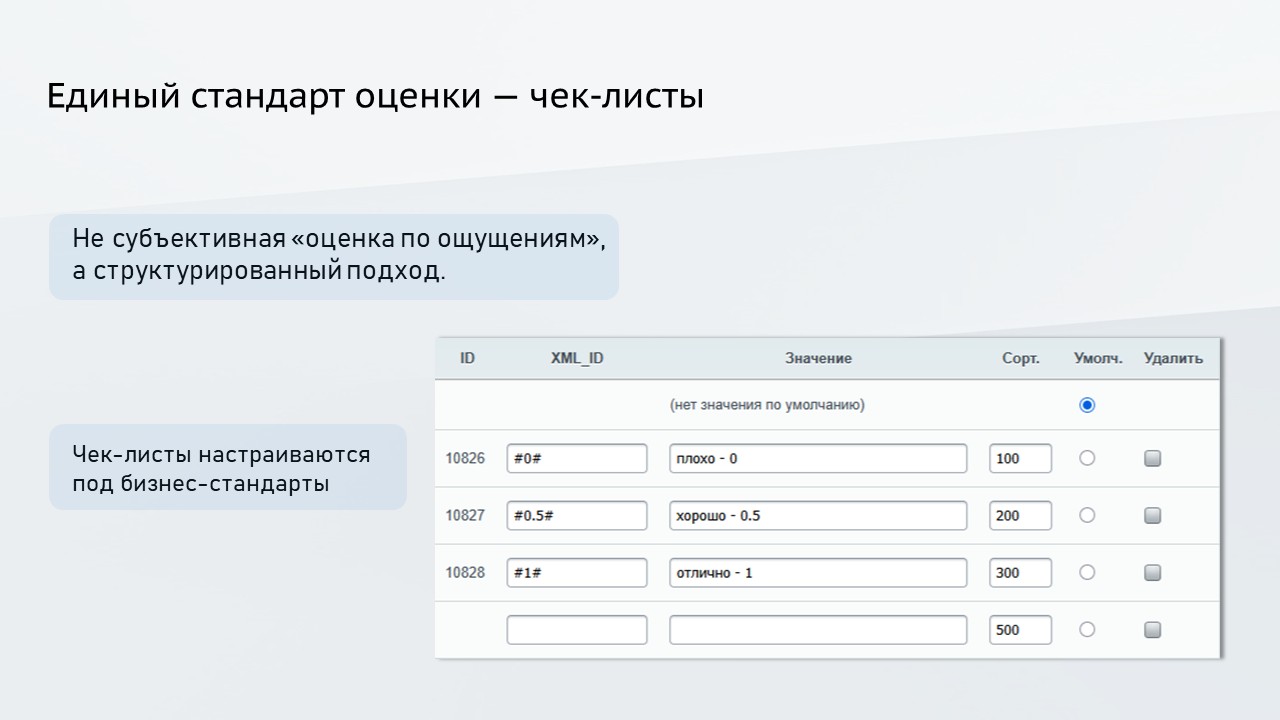The height and width of the screenshot is (720, 1280).
Task: Click the XML_ID field containing #0#
Action: coord(577,458)
